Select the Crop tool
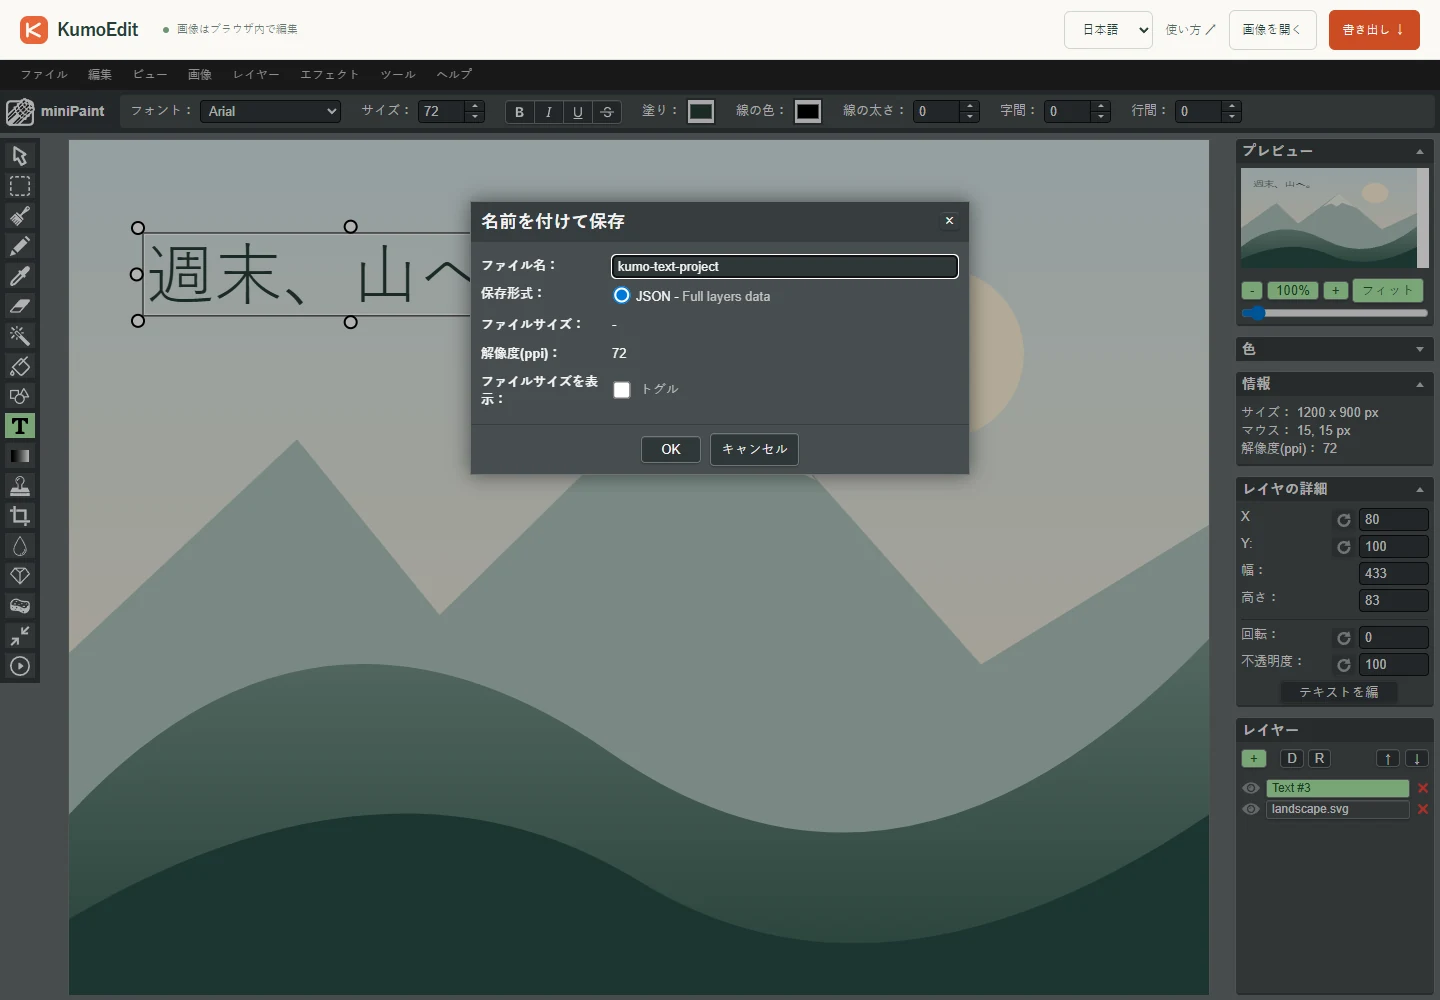The width and height of the screenshot is (1440, 1000). coord(20,516)
